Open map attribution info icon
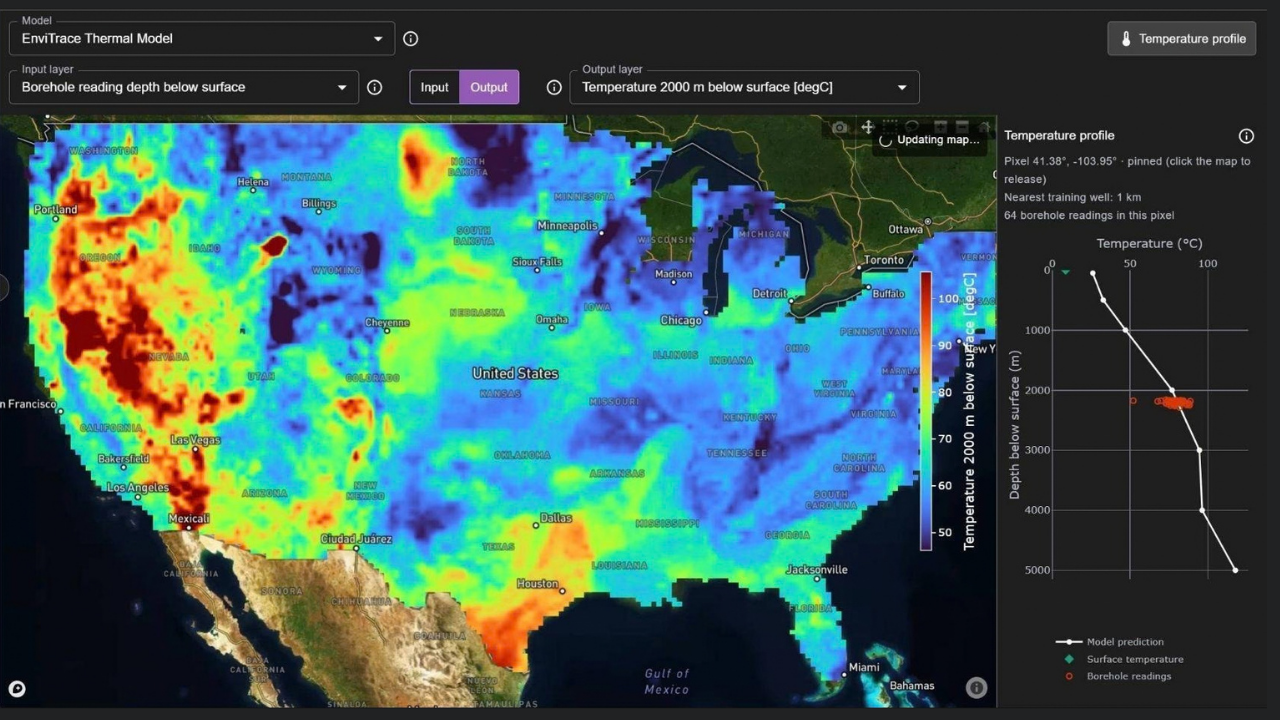The width and height of the screenshot is (1280, 720). pyautogui.click(x=977, y=688)
